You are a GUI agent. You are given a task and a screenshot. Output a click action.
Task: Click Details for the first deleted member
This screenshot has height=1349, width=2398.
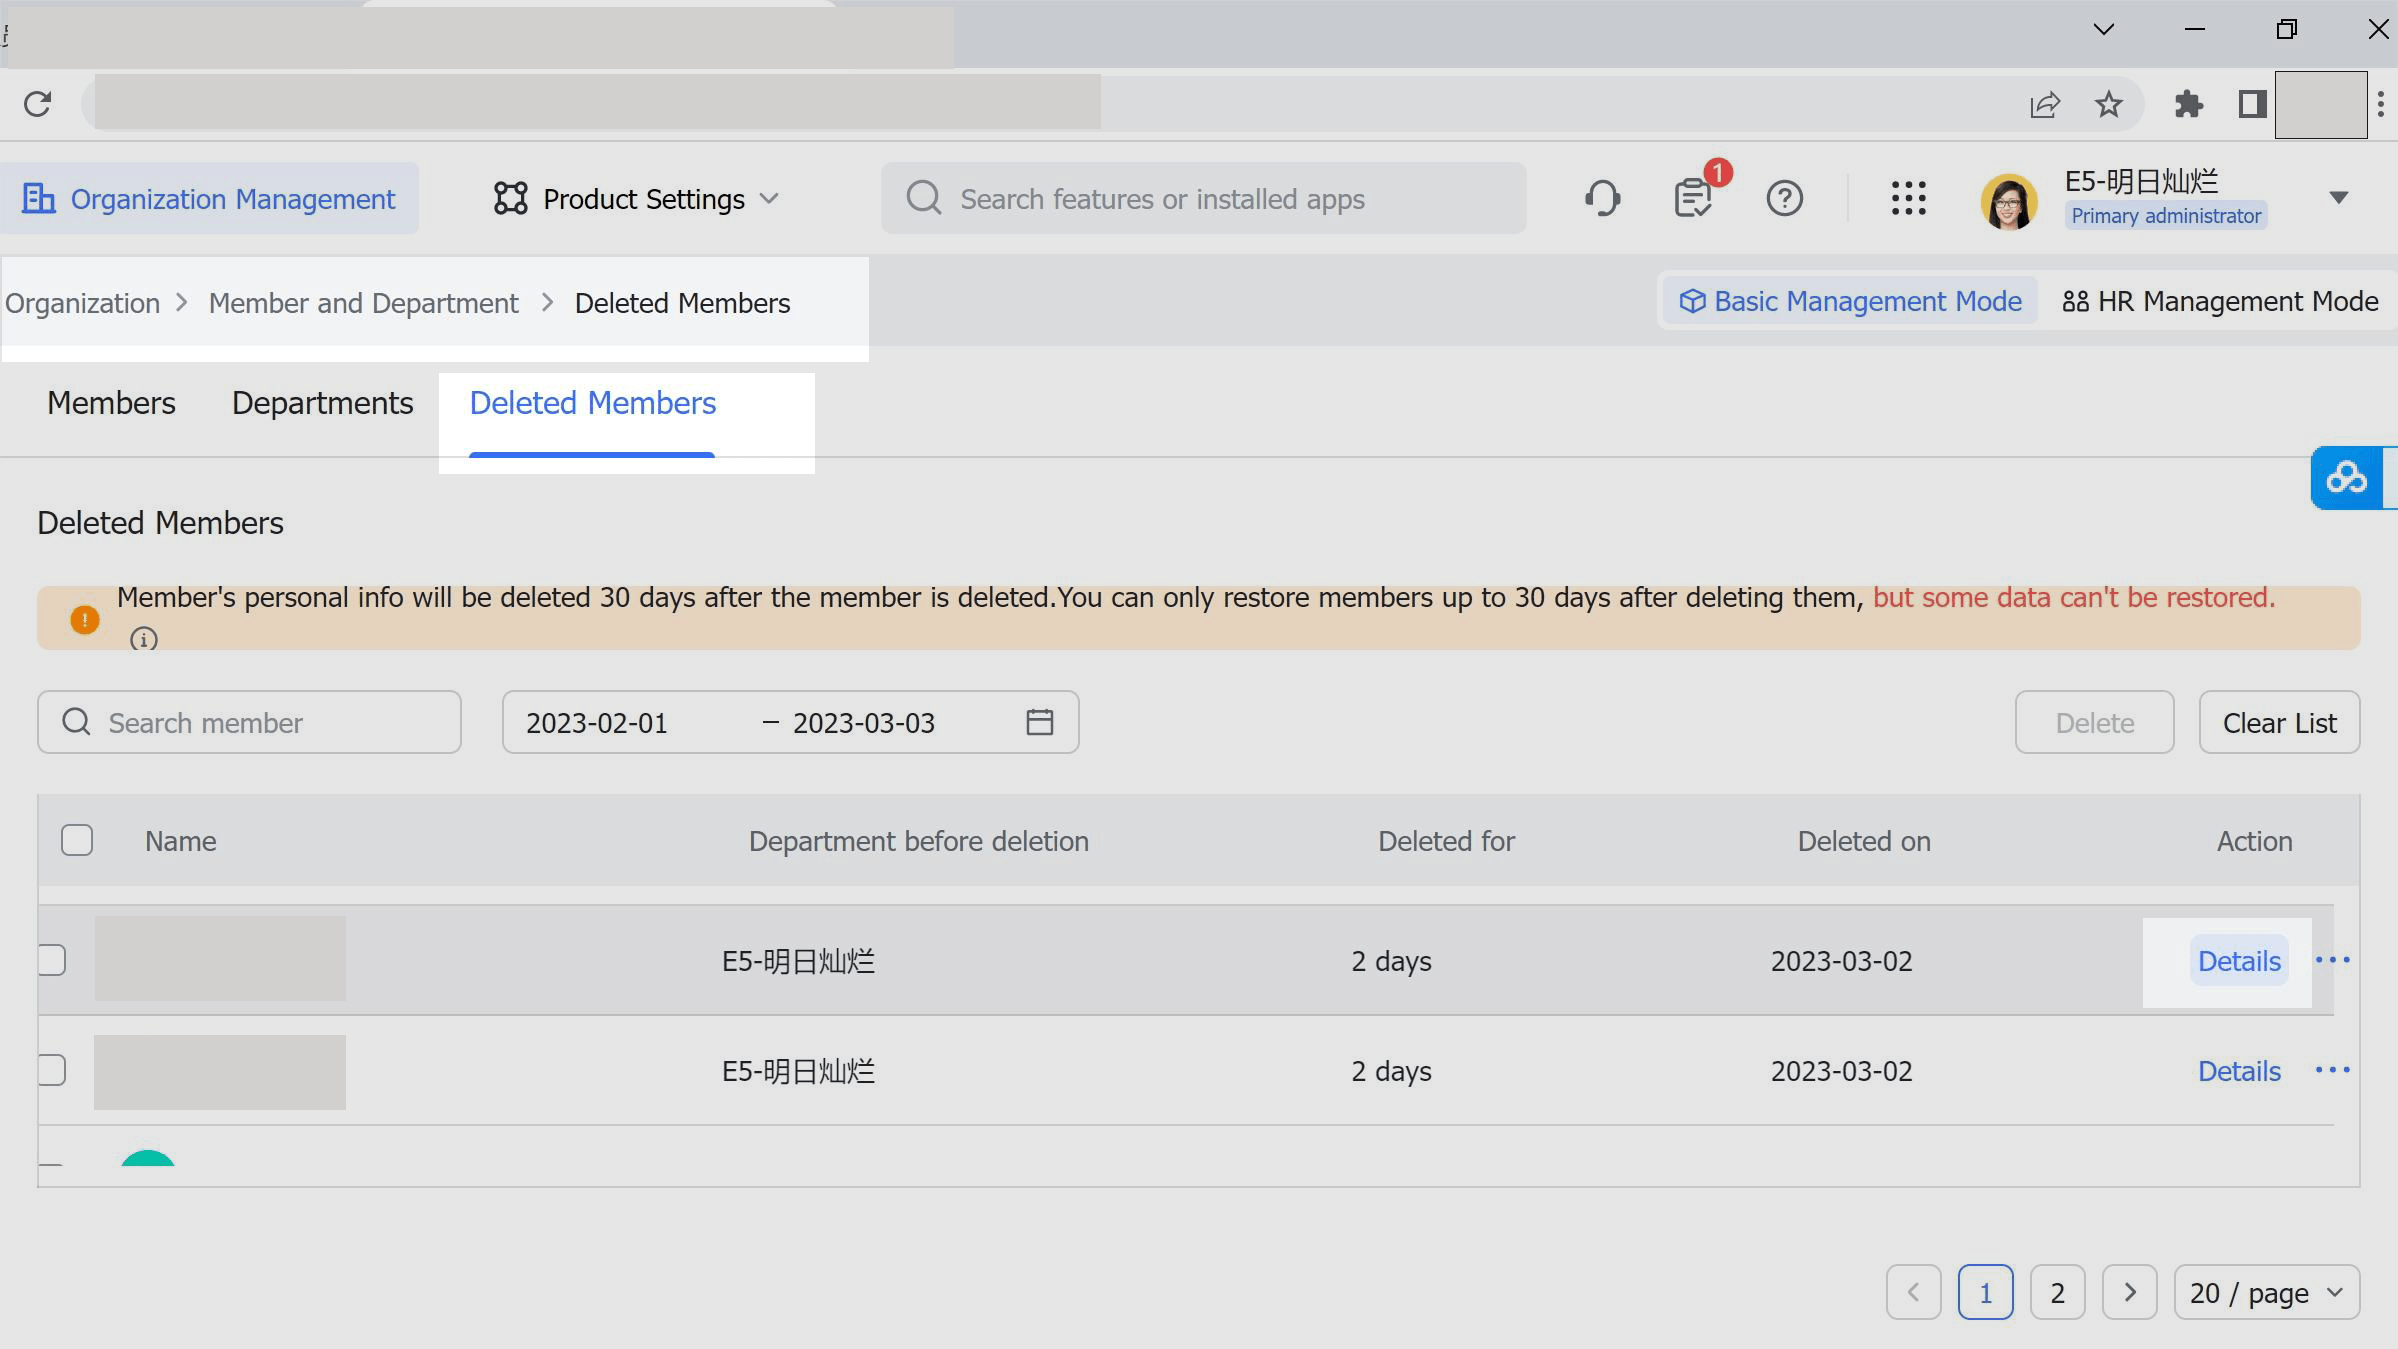click(2240, 960)
